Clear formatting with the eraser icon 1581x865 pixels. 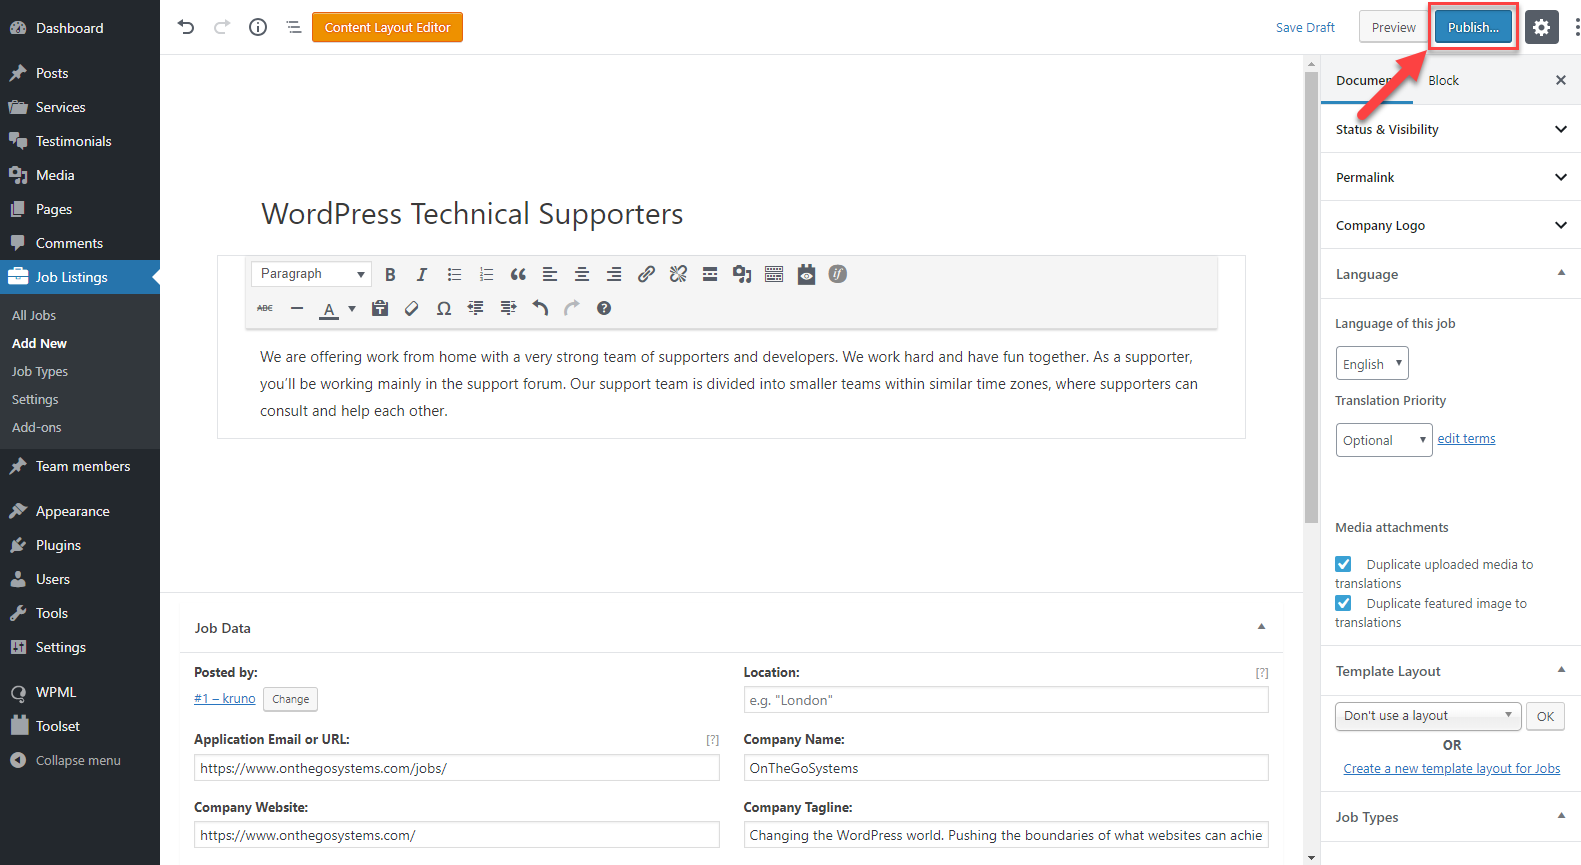point(412,308)
